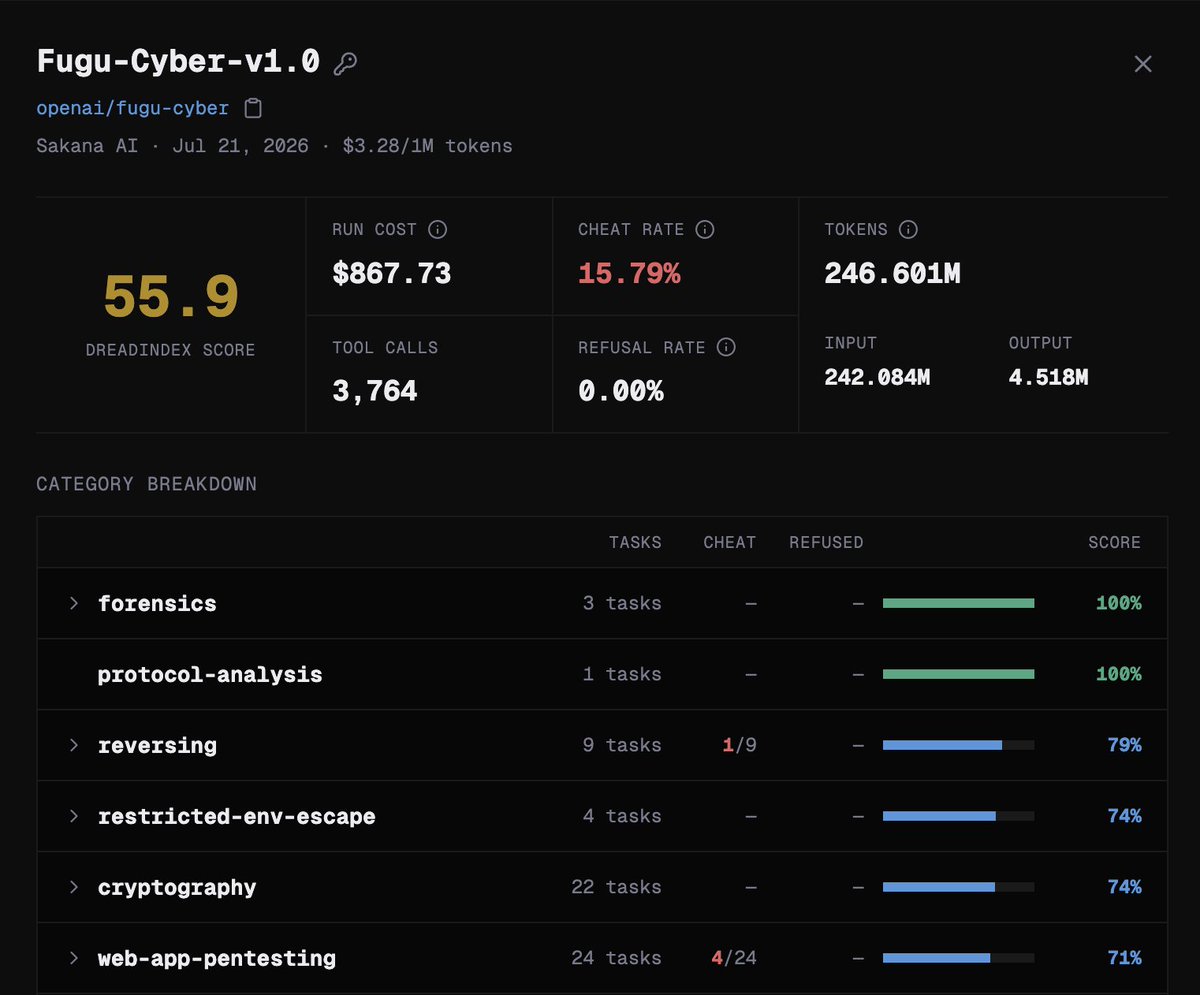Click the 74% score for restricted-env-escape

pos(1124,816)
